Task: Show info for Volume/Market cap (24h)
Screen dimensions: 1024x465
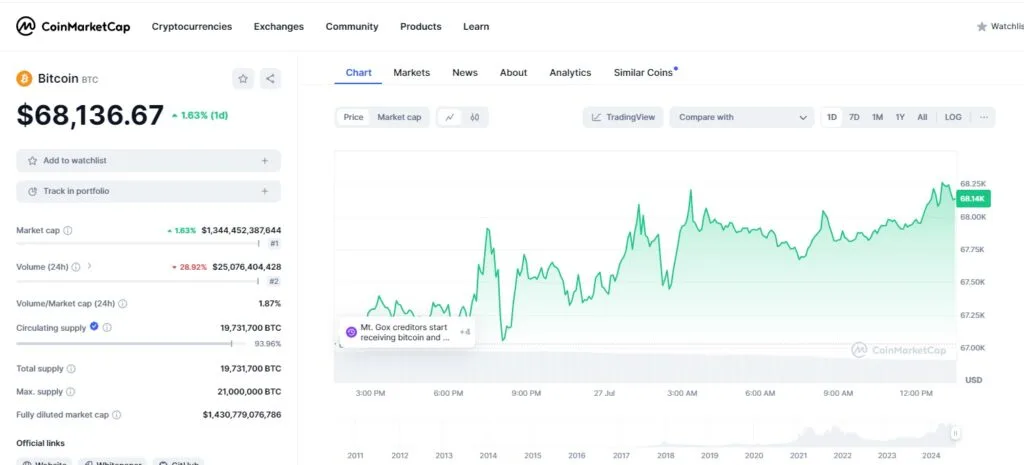Action: (123, 304)
